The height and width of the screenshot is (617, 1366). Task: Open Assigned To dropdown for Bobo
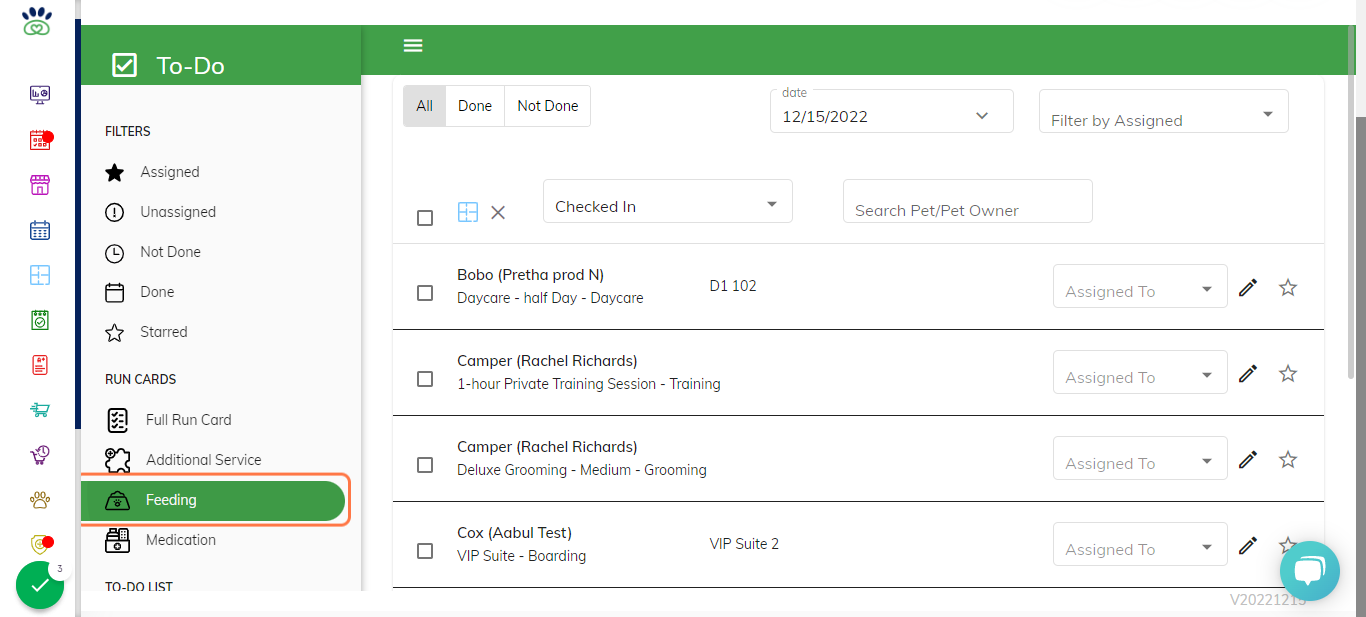coord(1140,286)
